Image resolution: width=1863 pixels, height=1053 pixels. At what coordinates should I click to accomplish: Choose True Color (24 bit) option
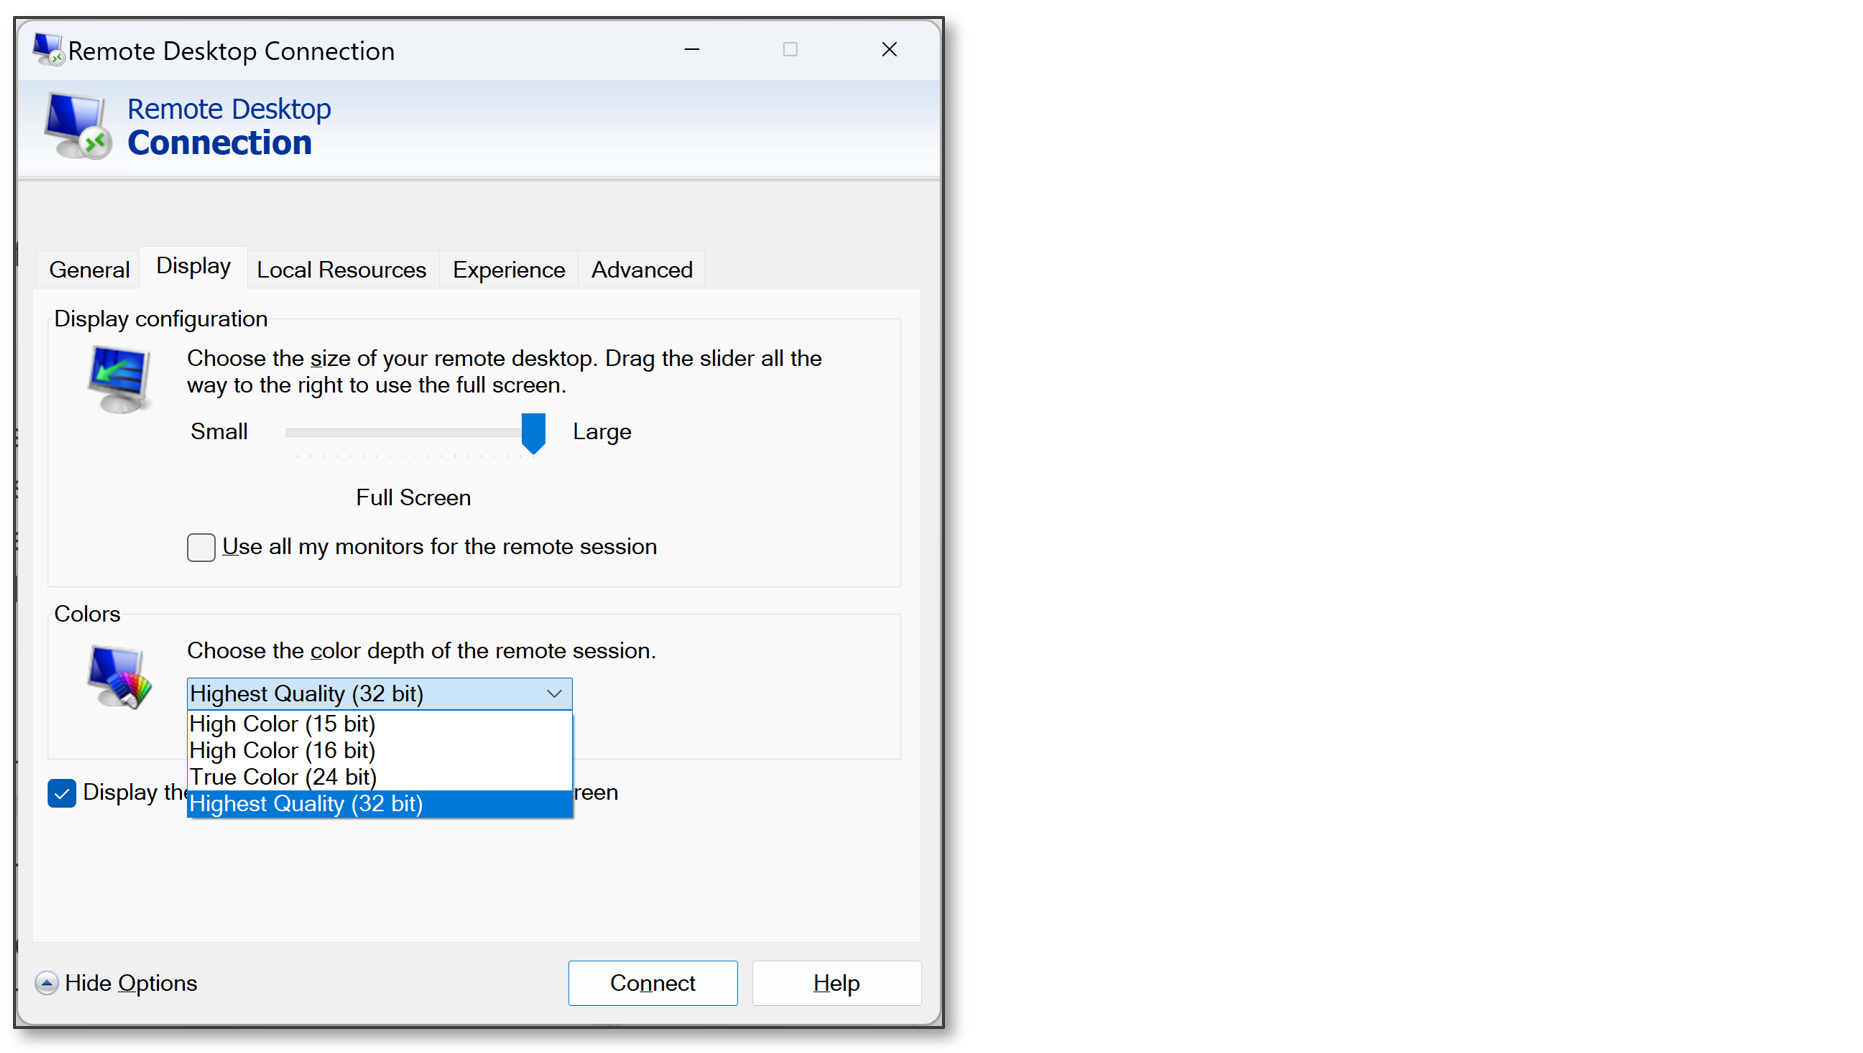coord(380,777)
